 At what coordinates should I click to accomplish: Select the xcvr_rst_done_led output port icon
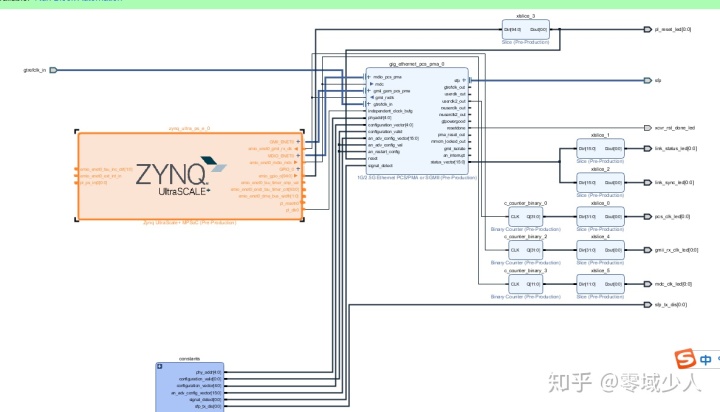point(647,128)
